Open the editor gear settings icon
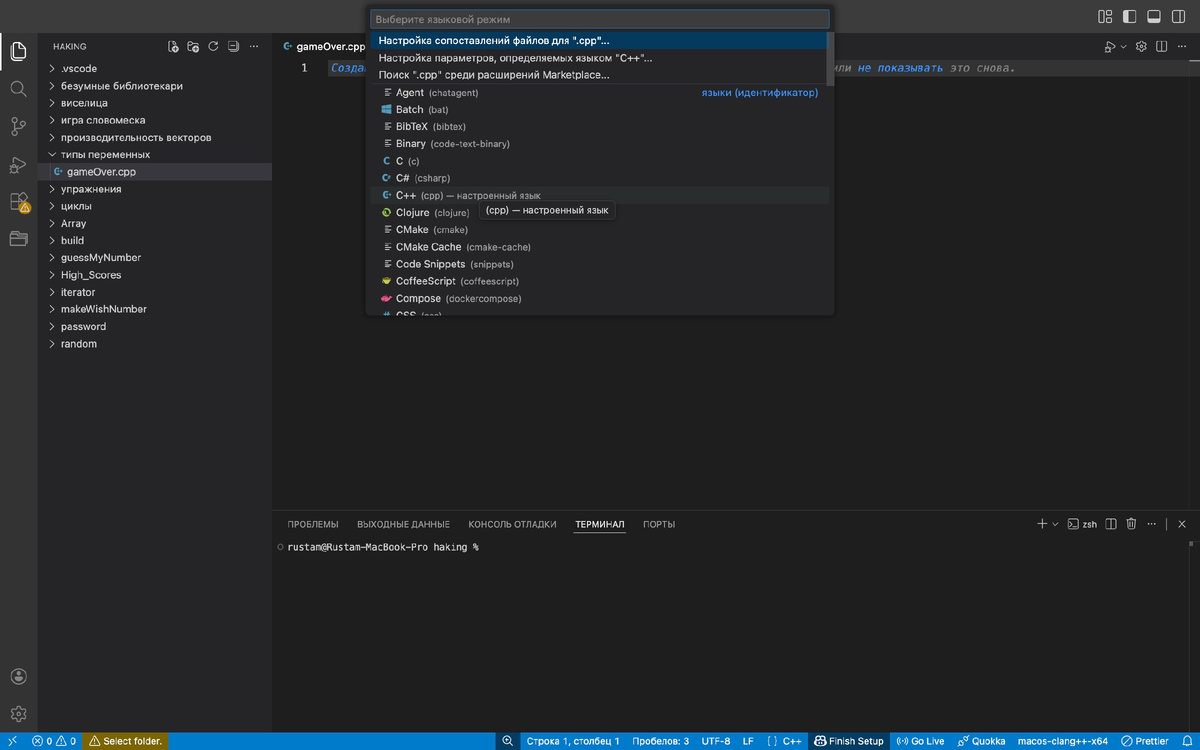 1141,46
